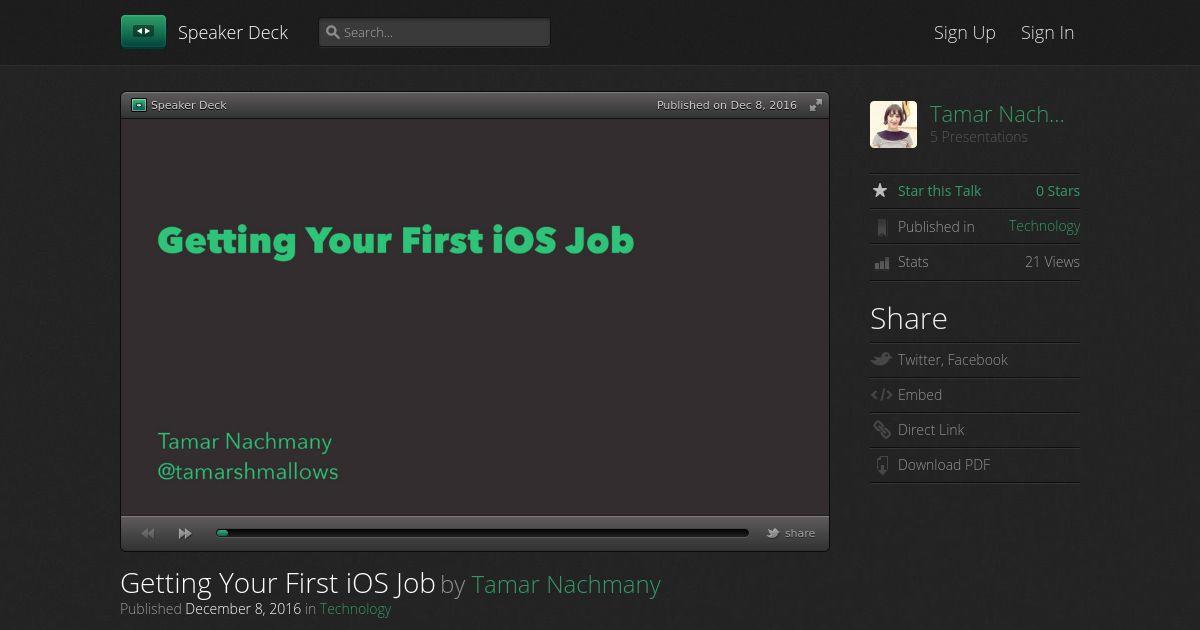Image resolution: width=1200 pixels, height=630 pixels.
Task: Click the @tamarshmallows handle on slide
Action: click(248, 472)
